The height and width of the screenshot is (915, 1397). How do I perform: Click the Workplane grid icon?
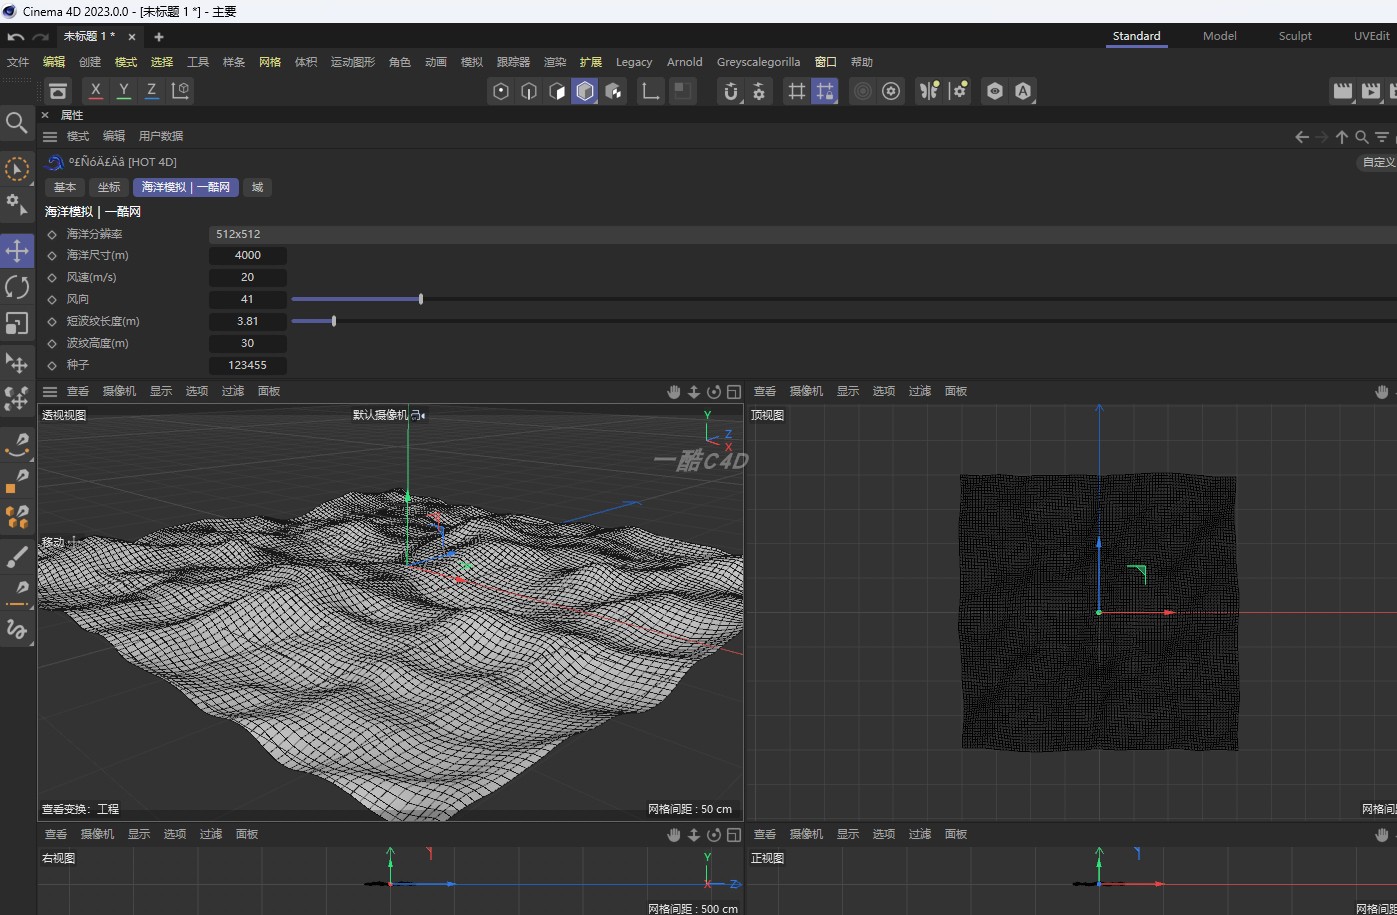(797, 91)
